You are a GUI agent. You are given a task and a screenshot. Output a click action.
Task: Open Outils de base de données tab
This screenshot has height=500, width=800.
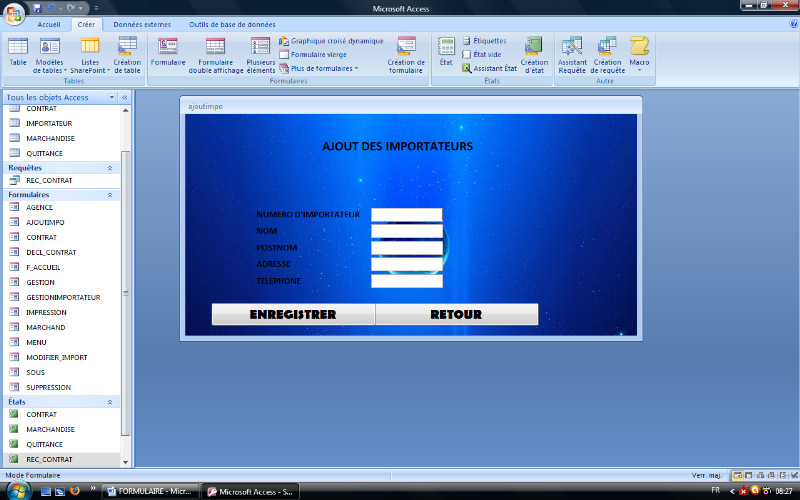(232, 24)
